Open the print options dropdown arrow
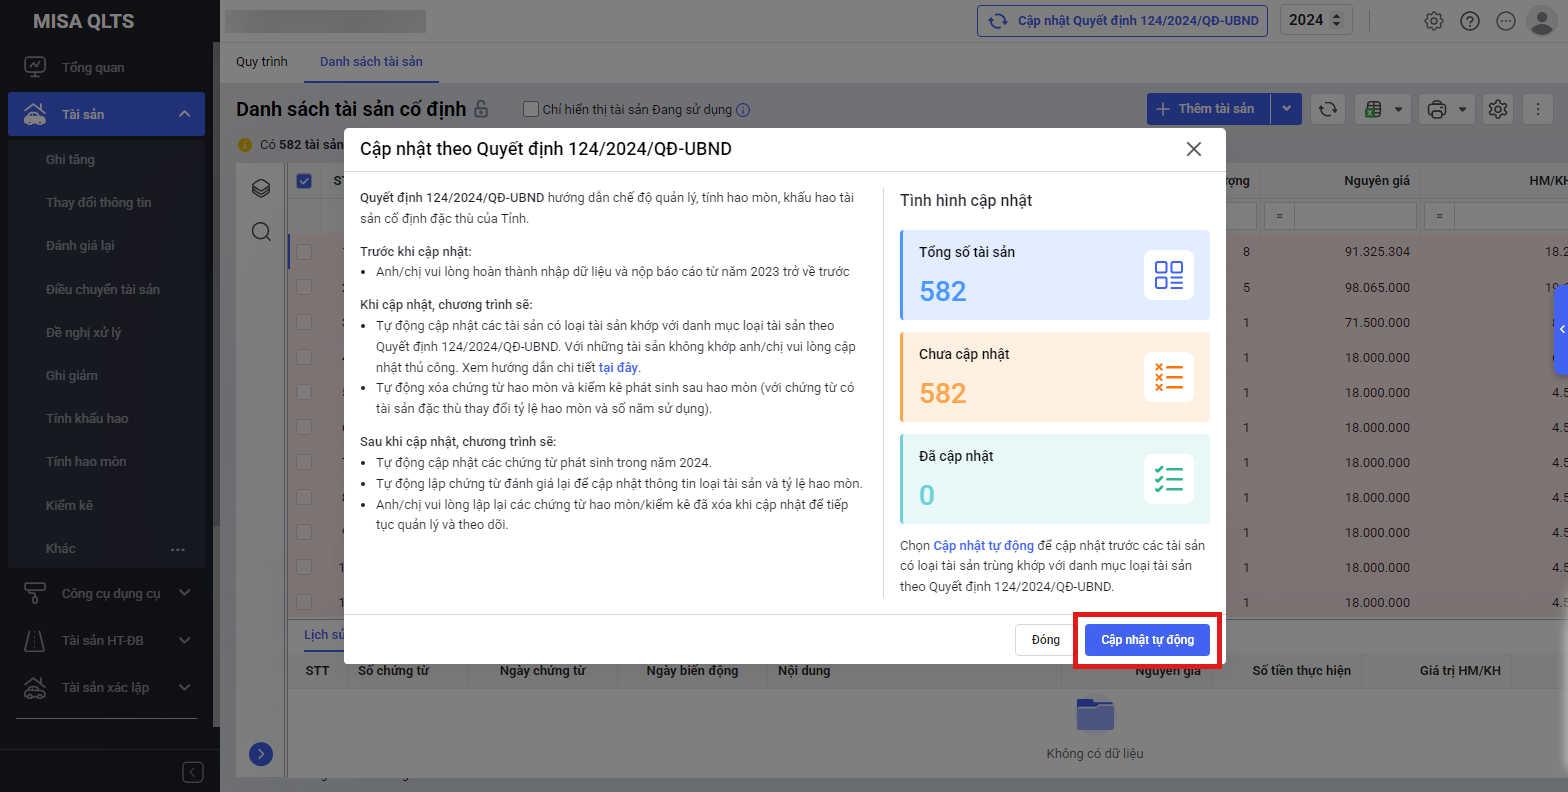The height and width of the screenshot is (792, 1568). [x=1462, y=109]
